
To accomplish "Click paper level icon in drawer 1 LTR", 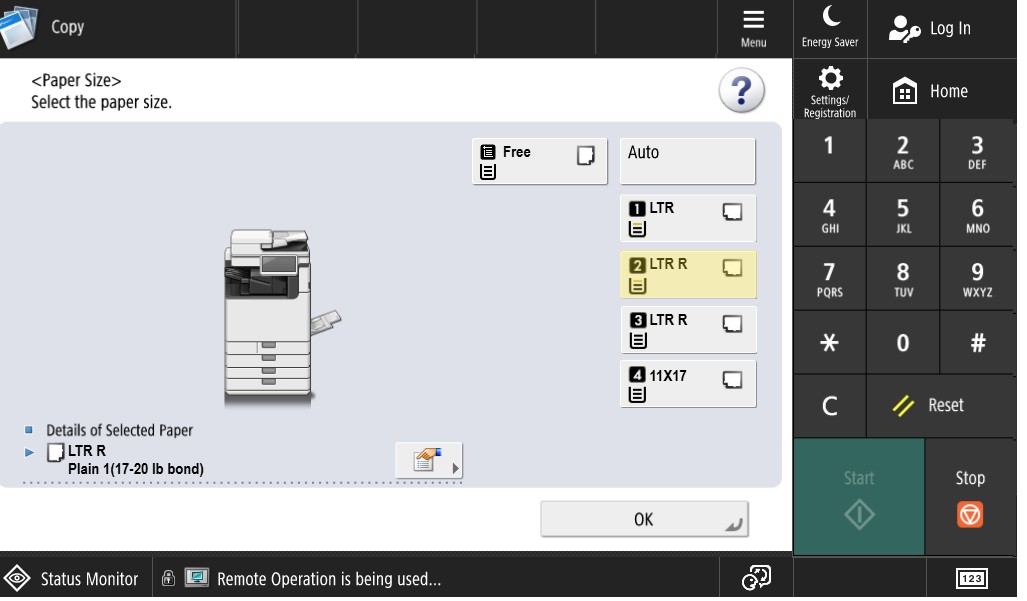I will [637, 228].
